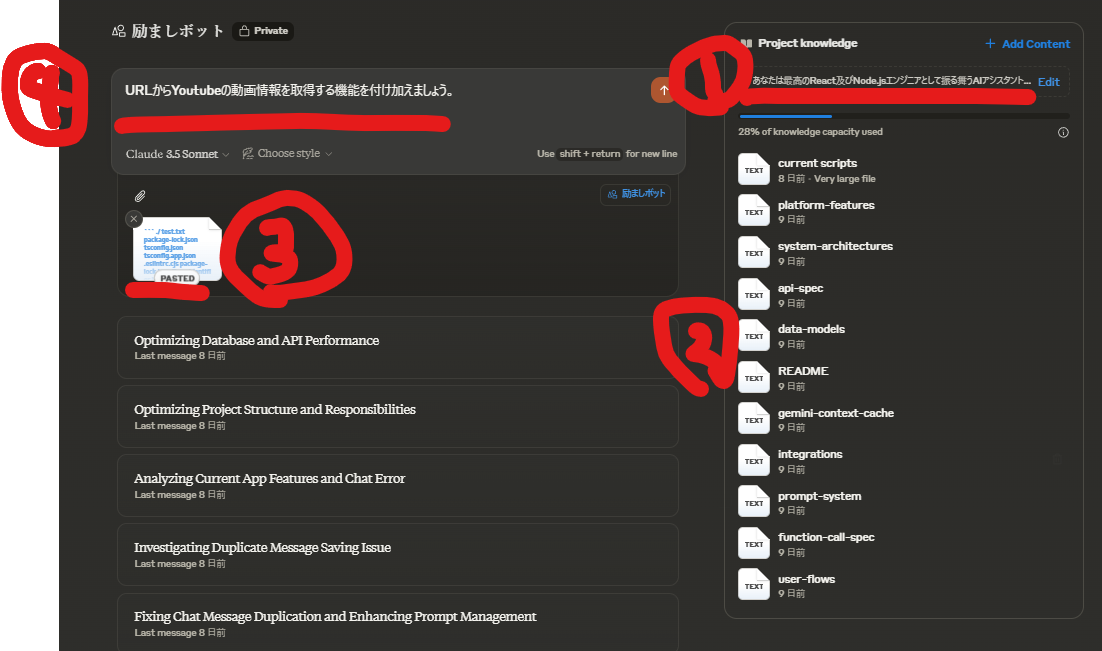This screenshot has height=651, width=1102.
Task: Open chat Optimizing Database and API Performance
Action: point(398,347)
